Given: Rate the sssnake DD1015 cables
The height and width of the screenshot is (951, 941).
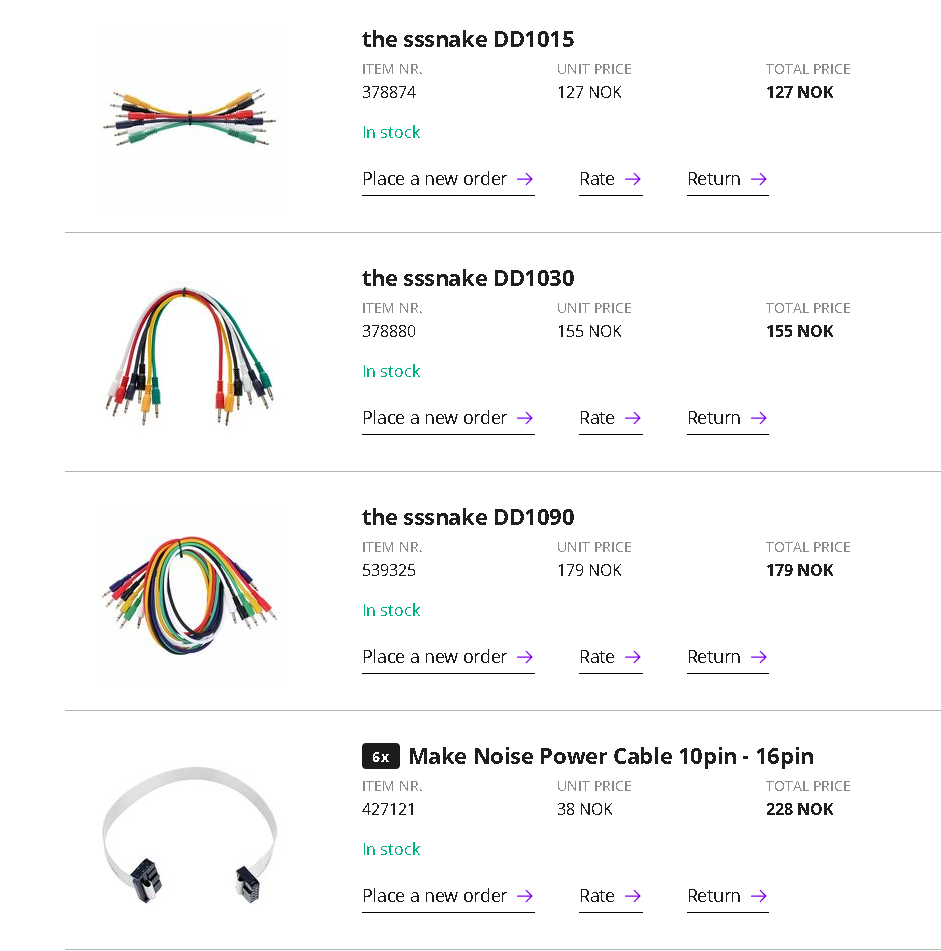Looking at the screenshot, I should coord(610,179).
